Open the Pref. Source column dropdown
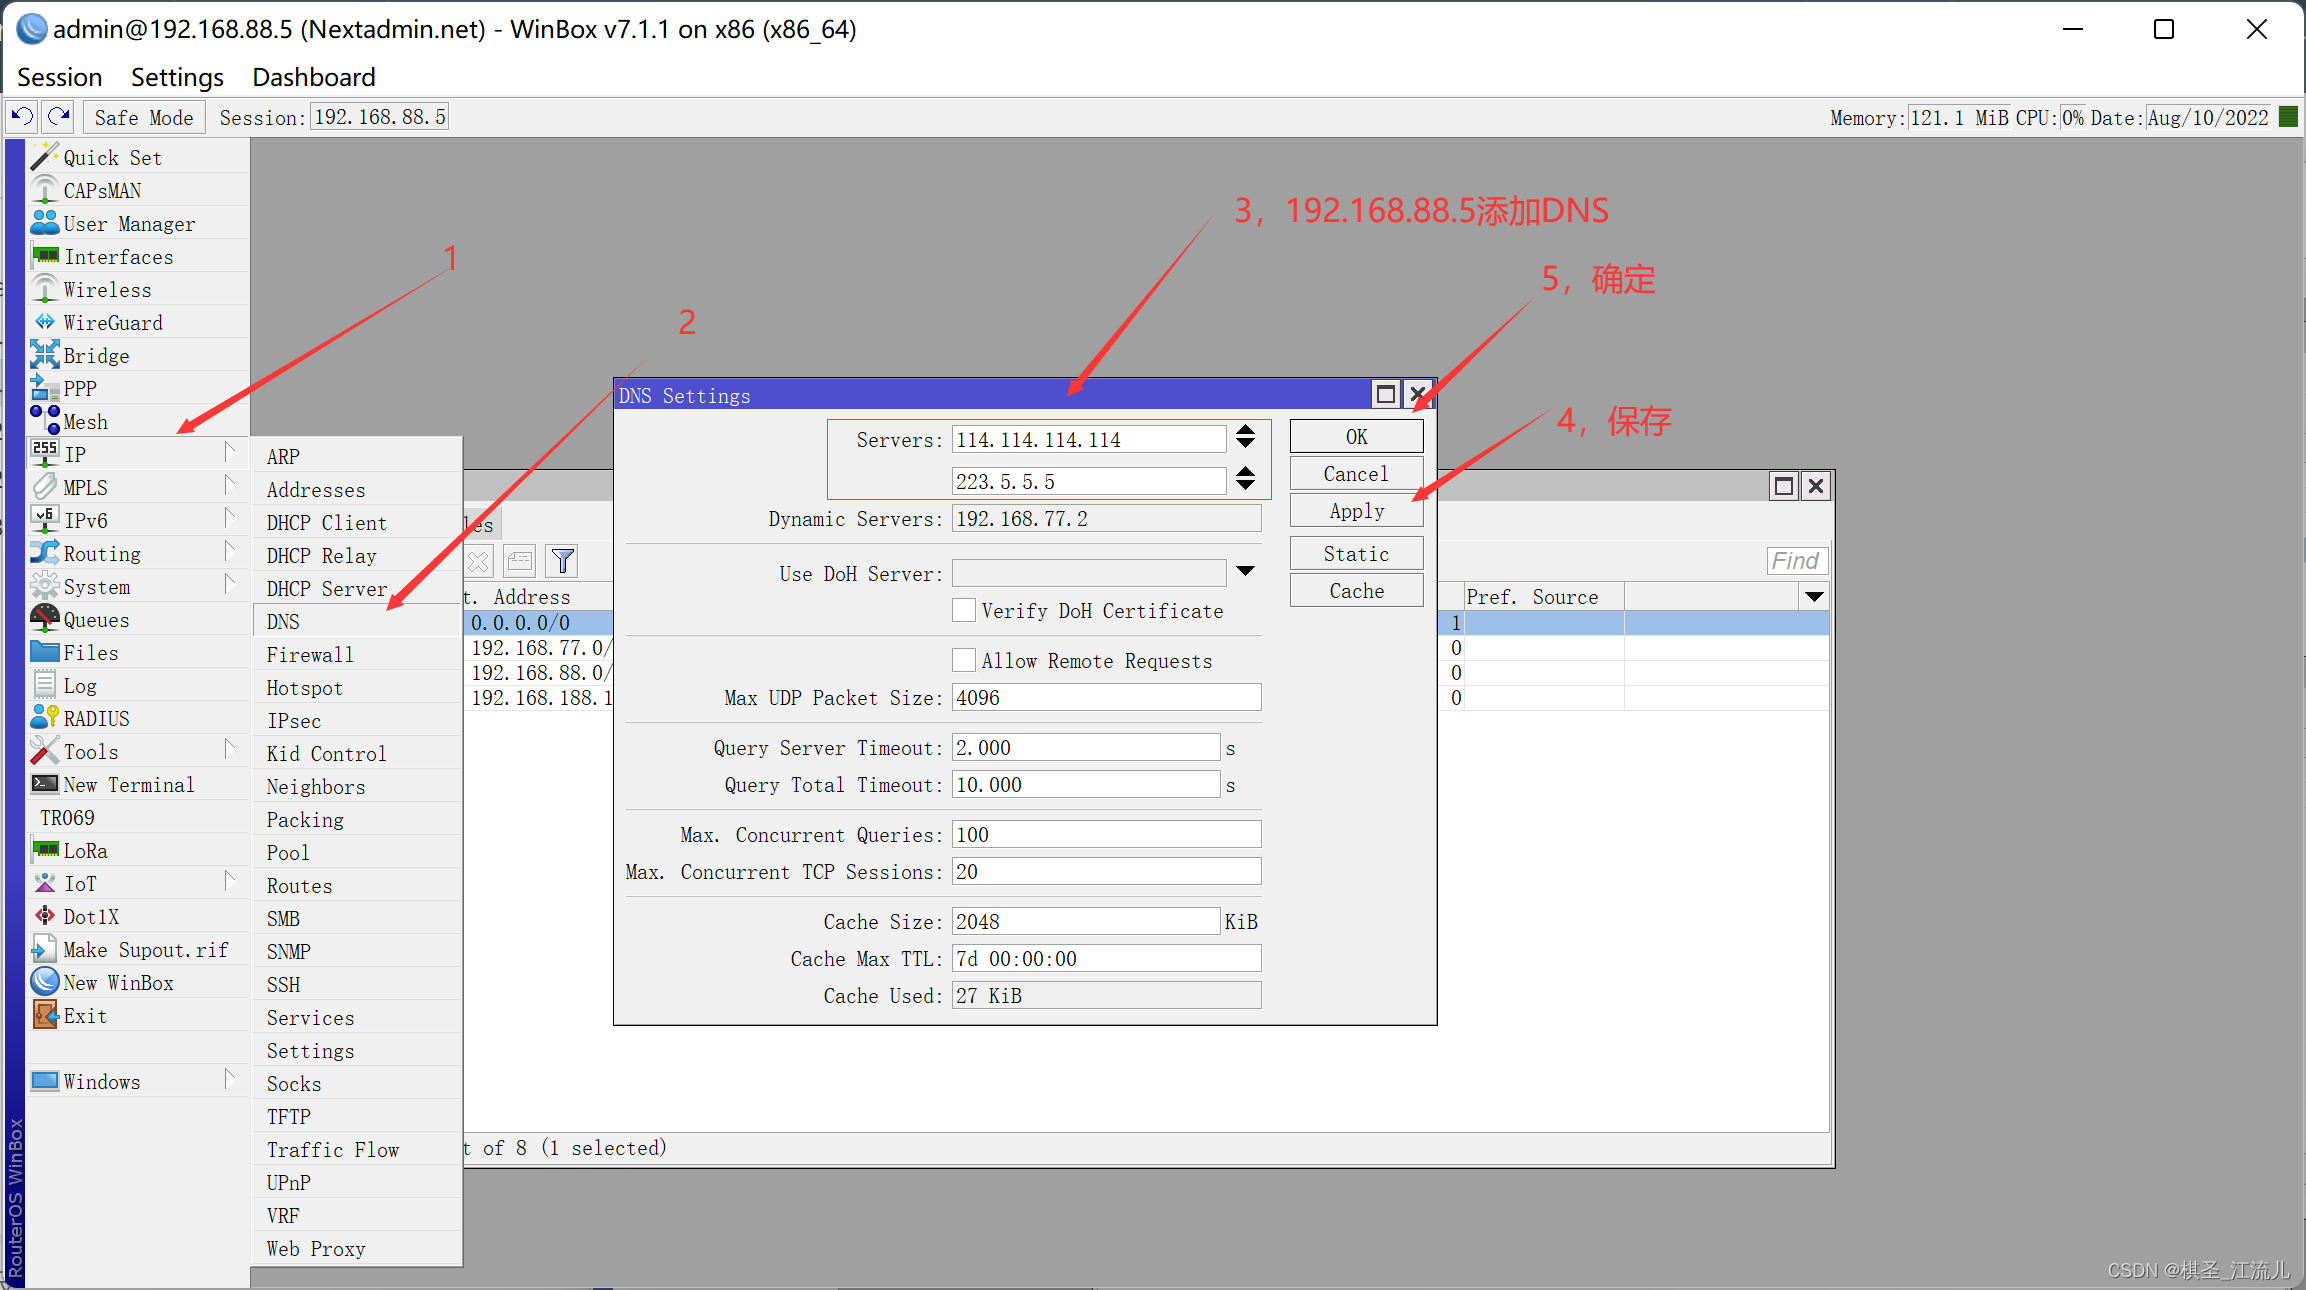 (1814, 596)
